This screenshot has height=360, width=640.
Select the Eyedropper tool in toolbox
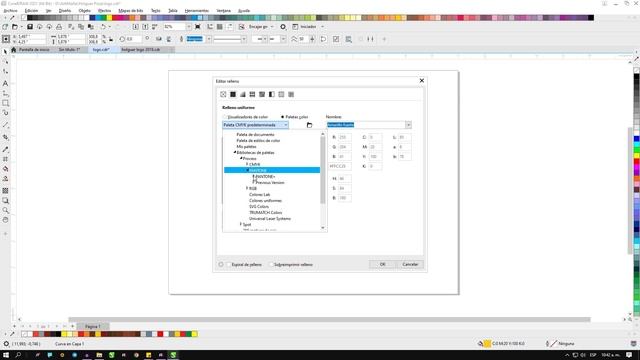5,149
